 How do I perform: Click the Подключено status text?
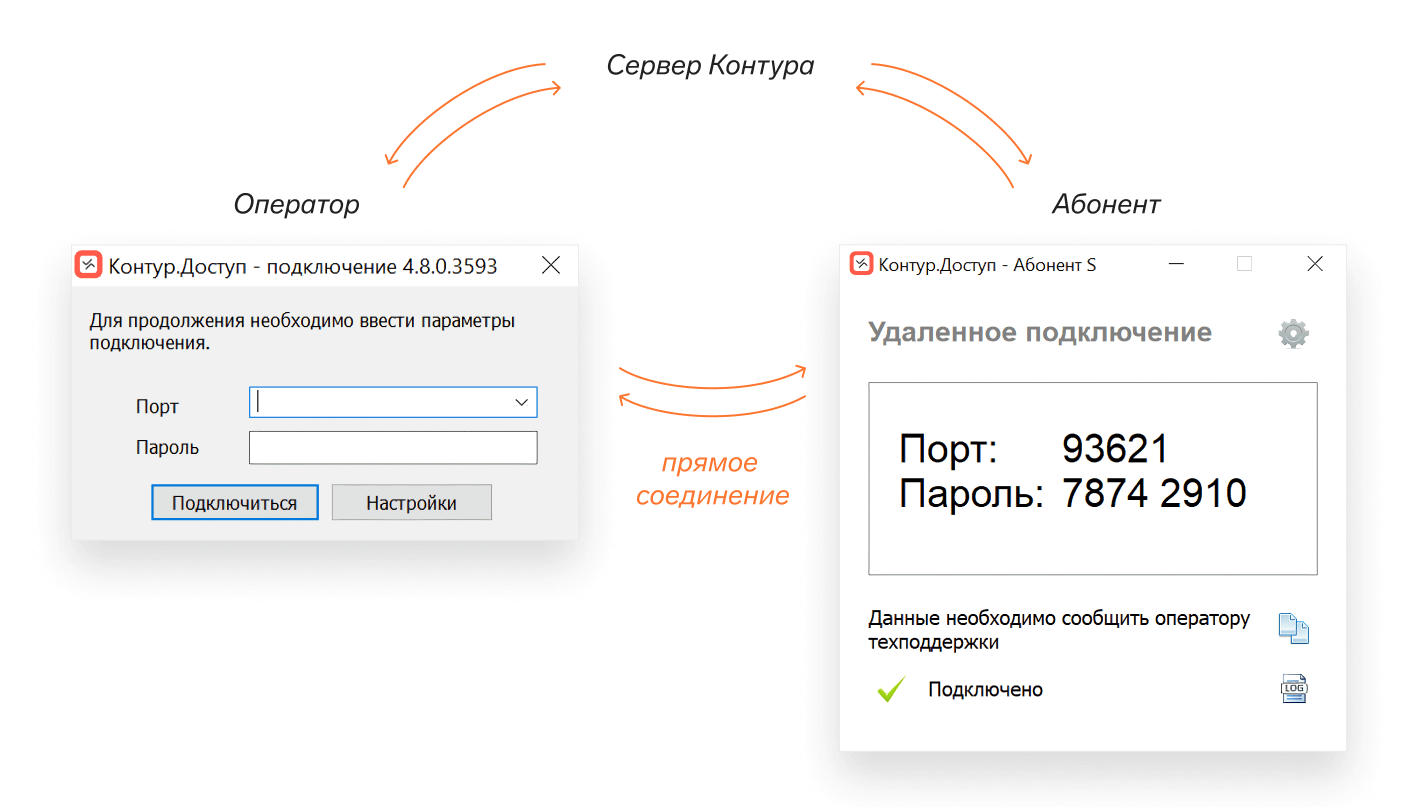click(985, 690)
